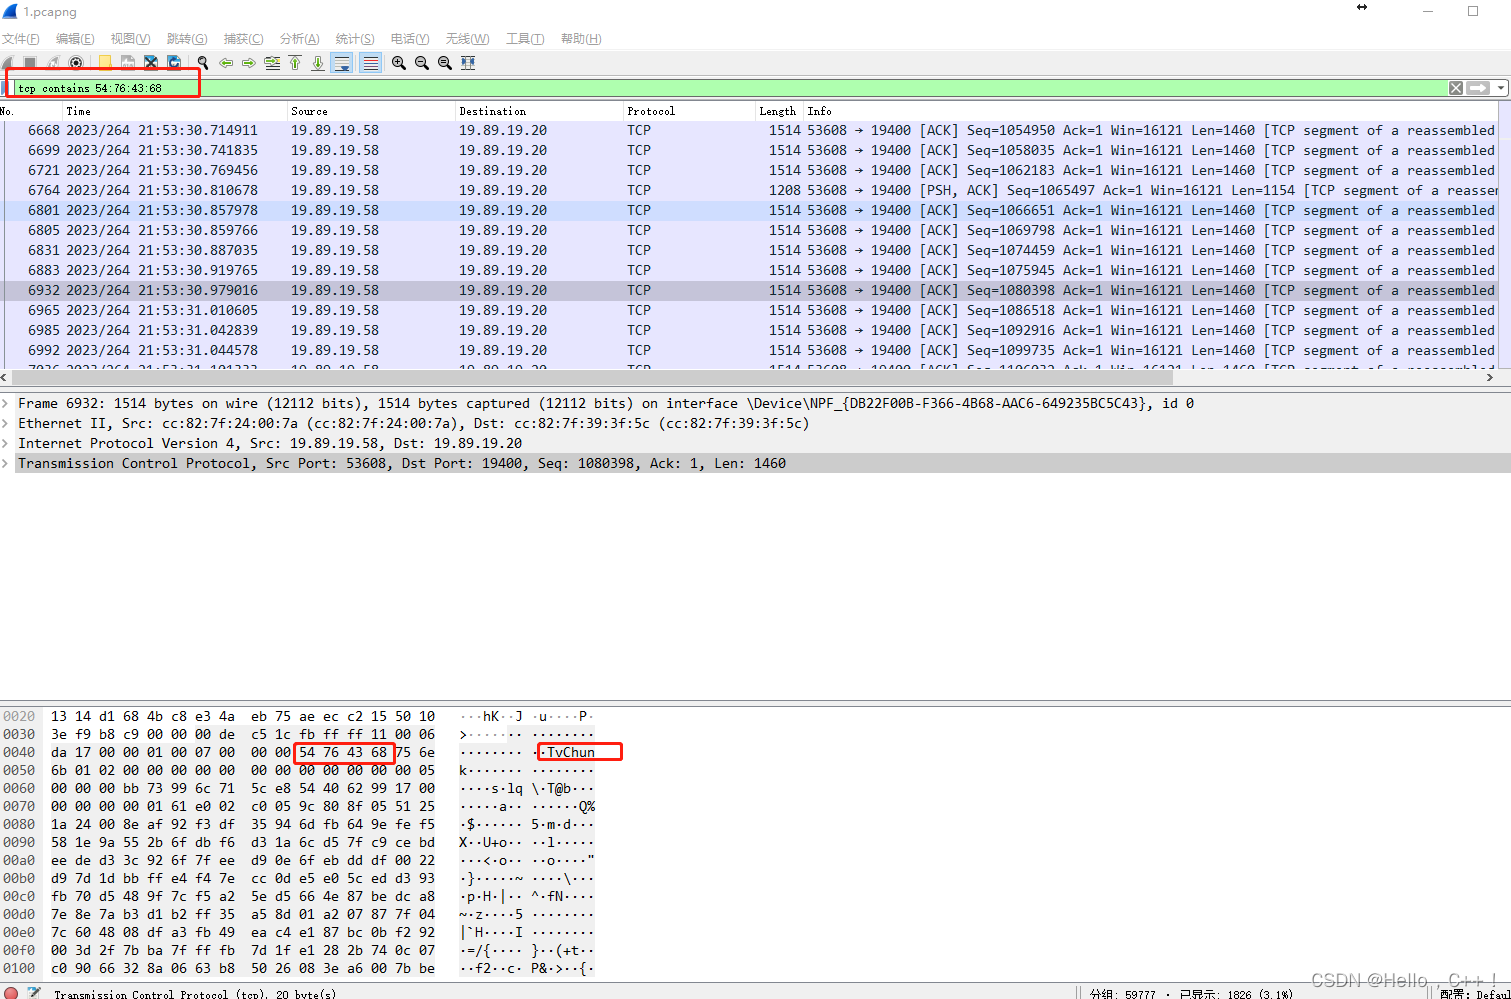This screenshot has height=999, width=1511.
Task: Click the Resize columns icon
Action: [468, 63]
